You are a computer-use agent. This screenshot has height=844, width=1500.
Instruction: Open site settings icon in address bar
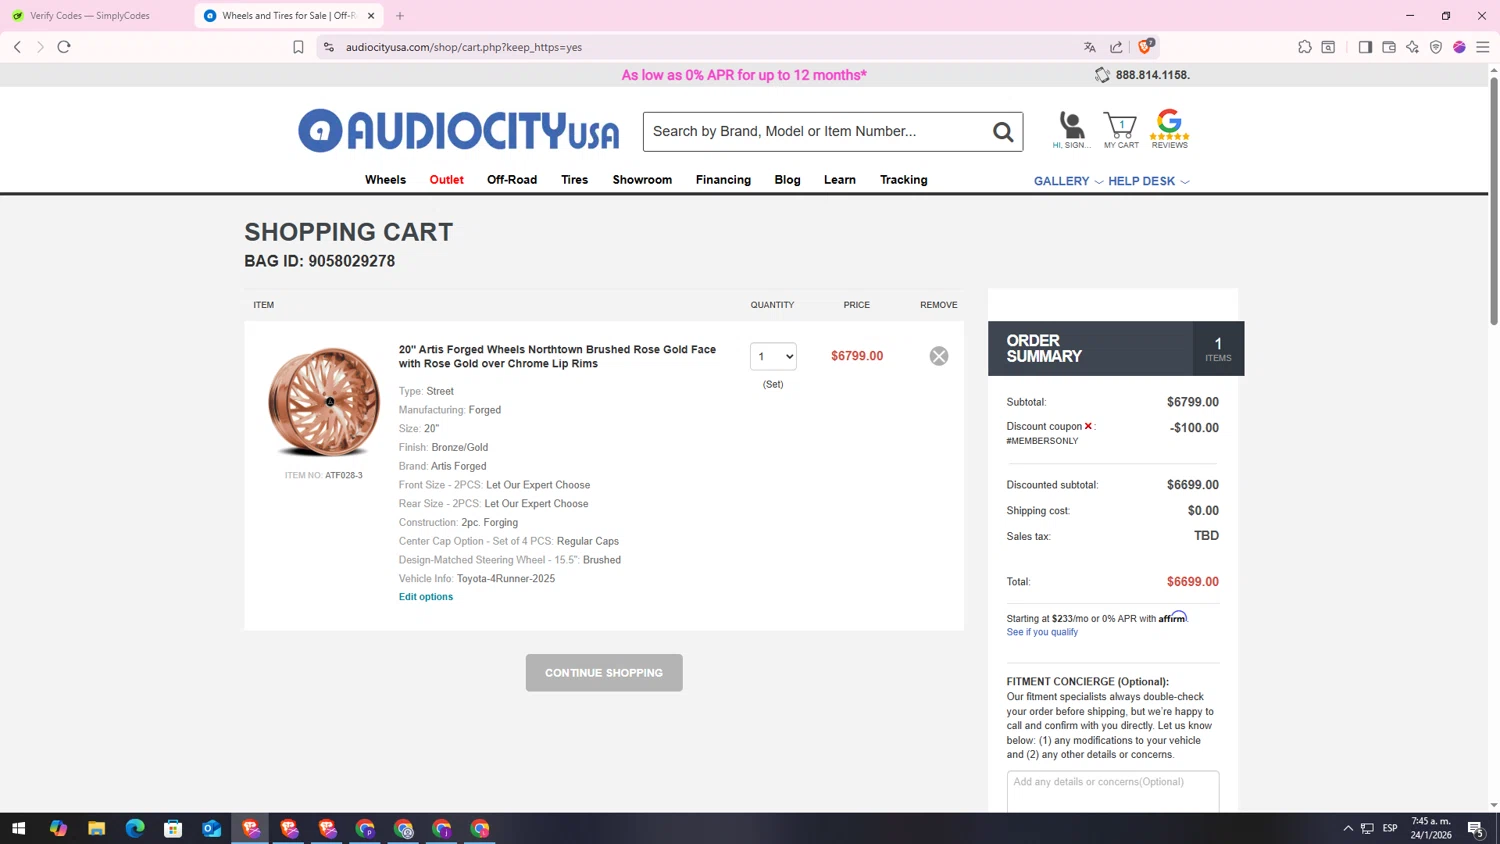(329, 47)
